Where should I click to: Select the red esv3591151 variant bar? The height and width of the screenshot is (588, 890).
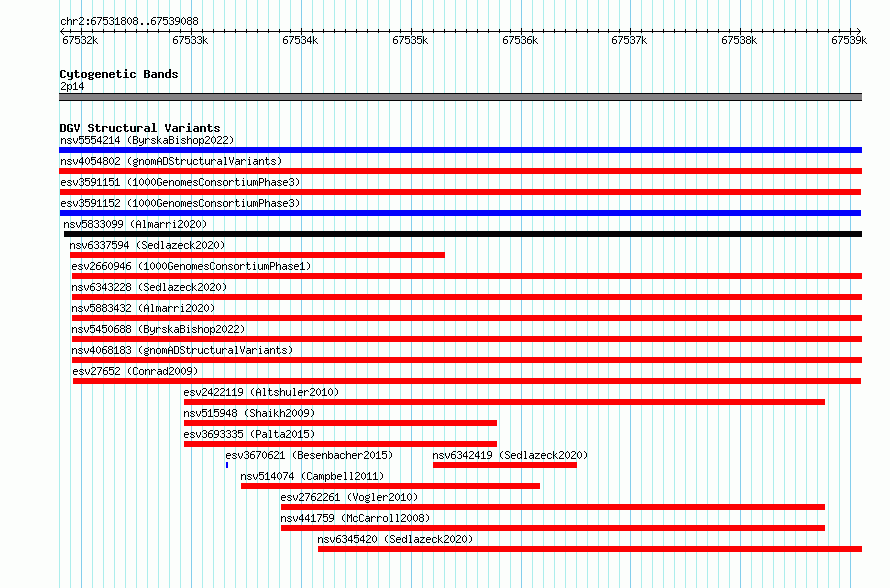460,192
